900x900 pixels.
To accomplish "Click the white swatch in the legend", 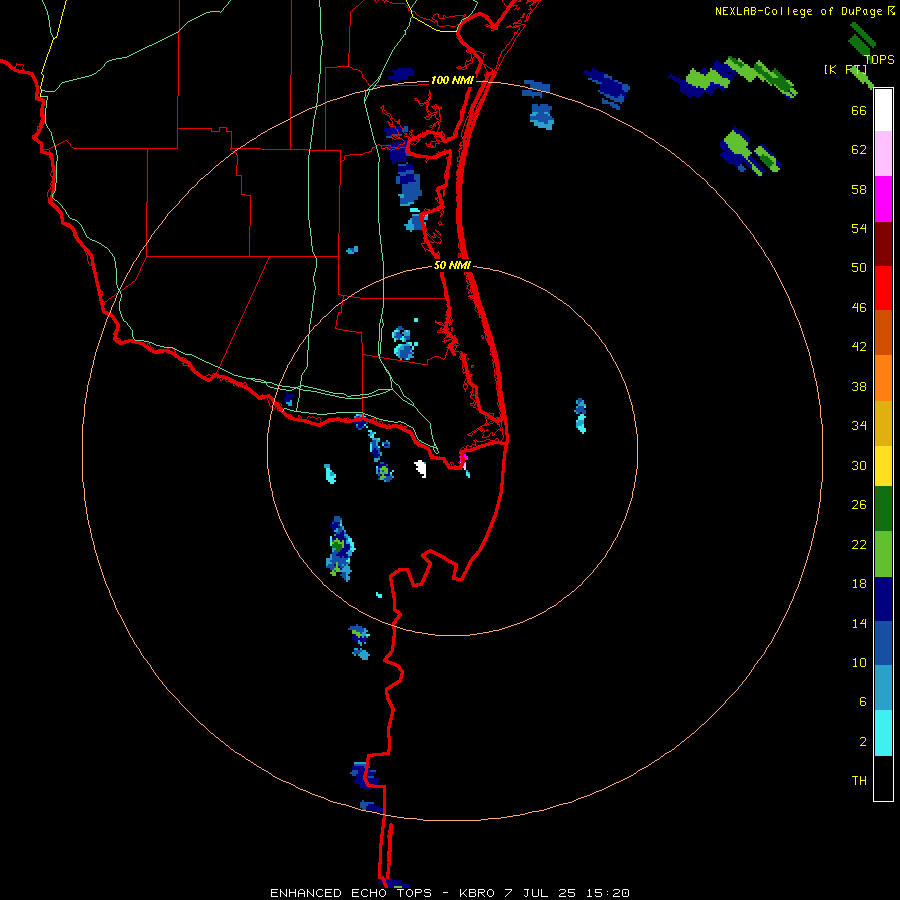I will click(x=883, y=110).
